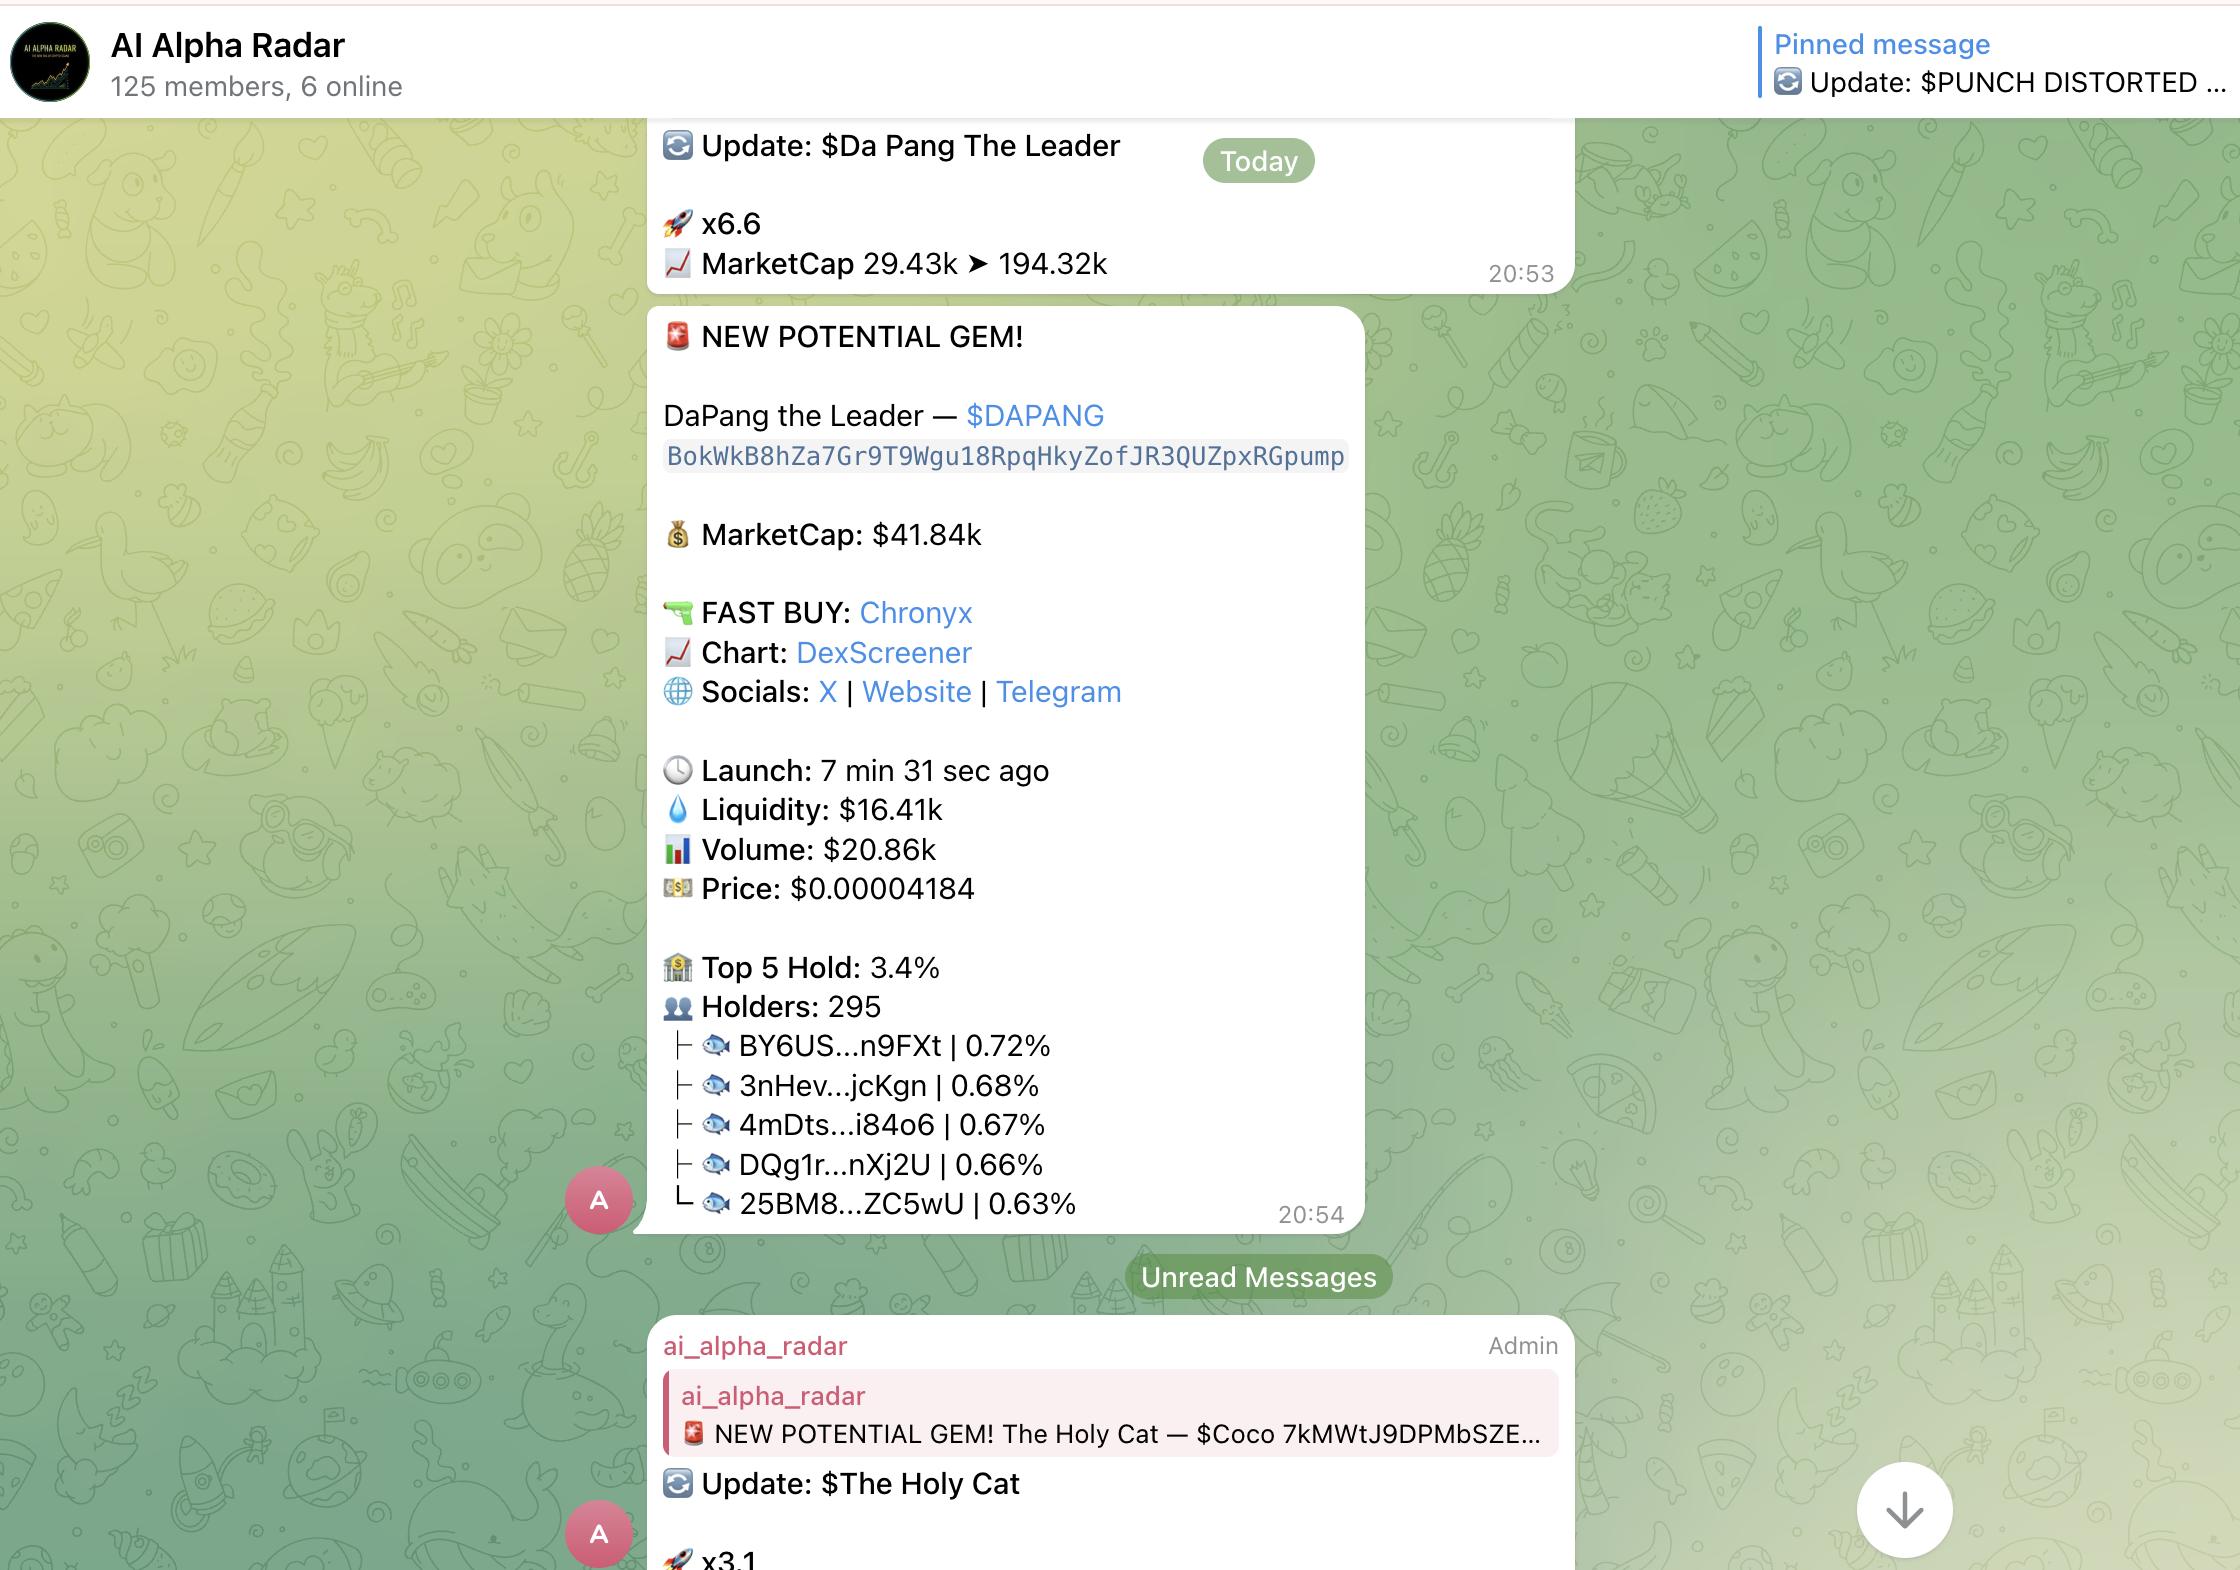Click the Admin label on message

pyautogui.click(x=1522, y=1346)
